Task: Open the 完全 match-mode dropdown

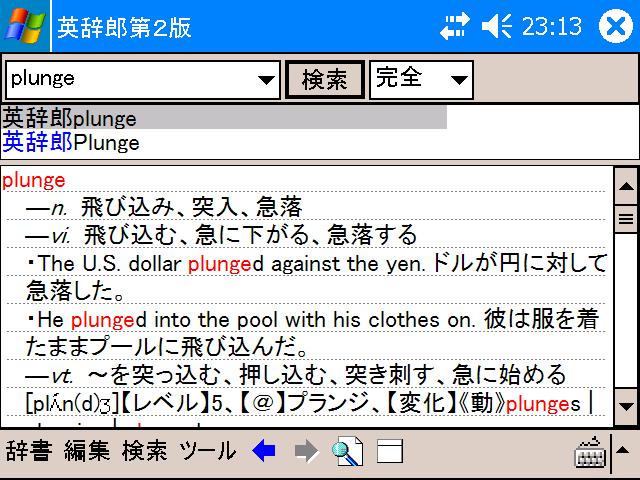Action: [x=421, y=80]
